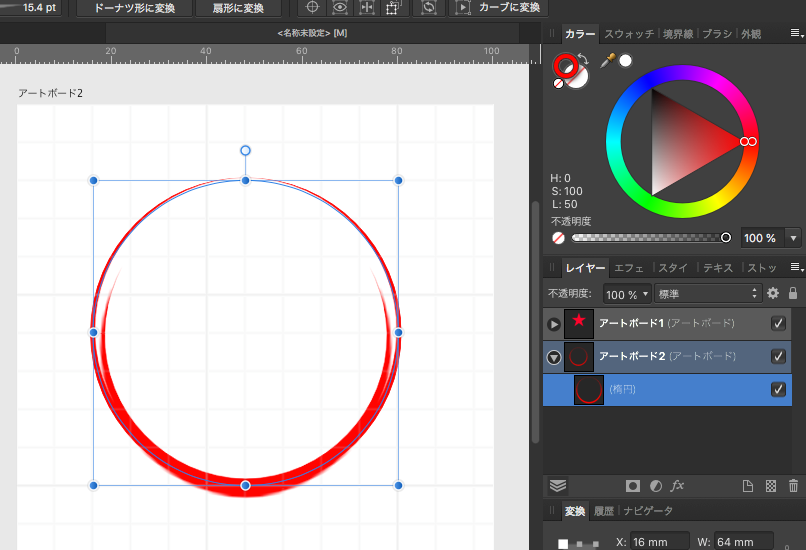Click the color picker eyedropper icon
This screenshot has width=806, height=550.
pos(607,61)
